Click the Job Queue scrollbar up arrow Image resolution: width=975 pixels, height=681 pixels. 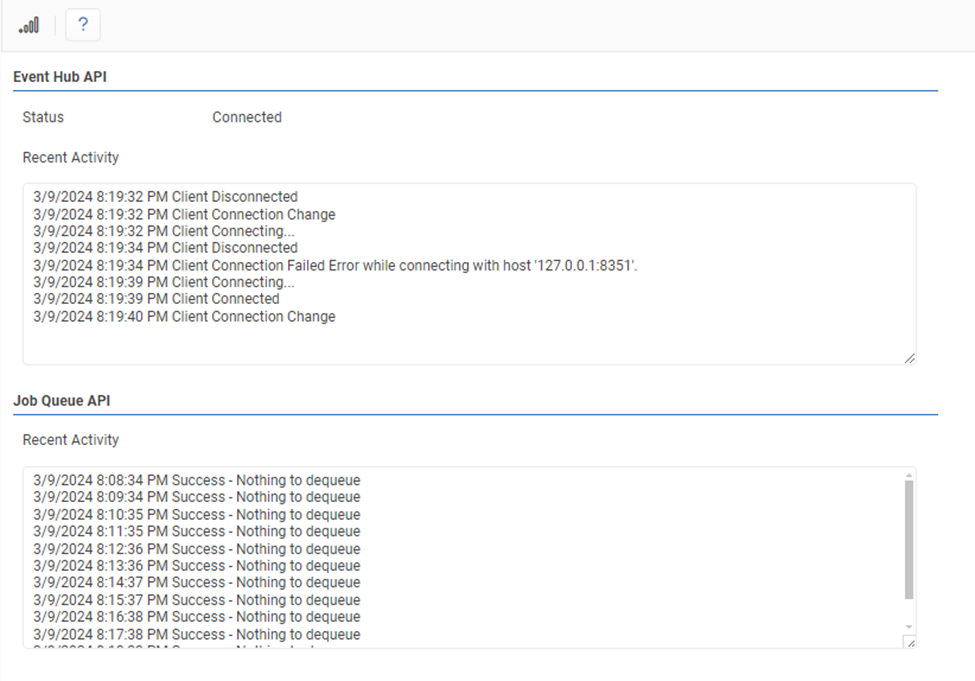pyautogui.click(x=908, y=474)
